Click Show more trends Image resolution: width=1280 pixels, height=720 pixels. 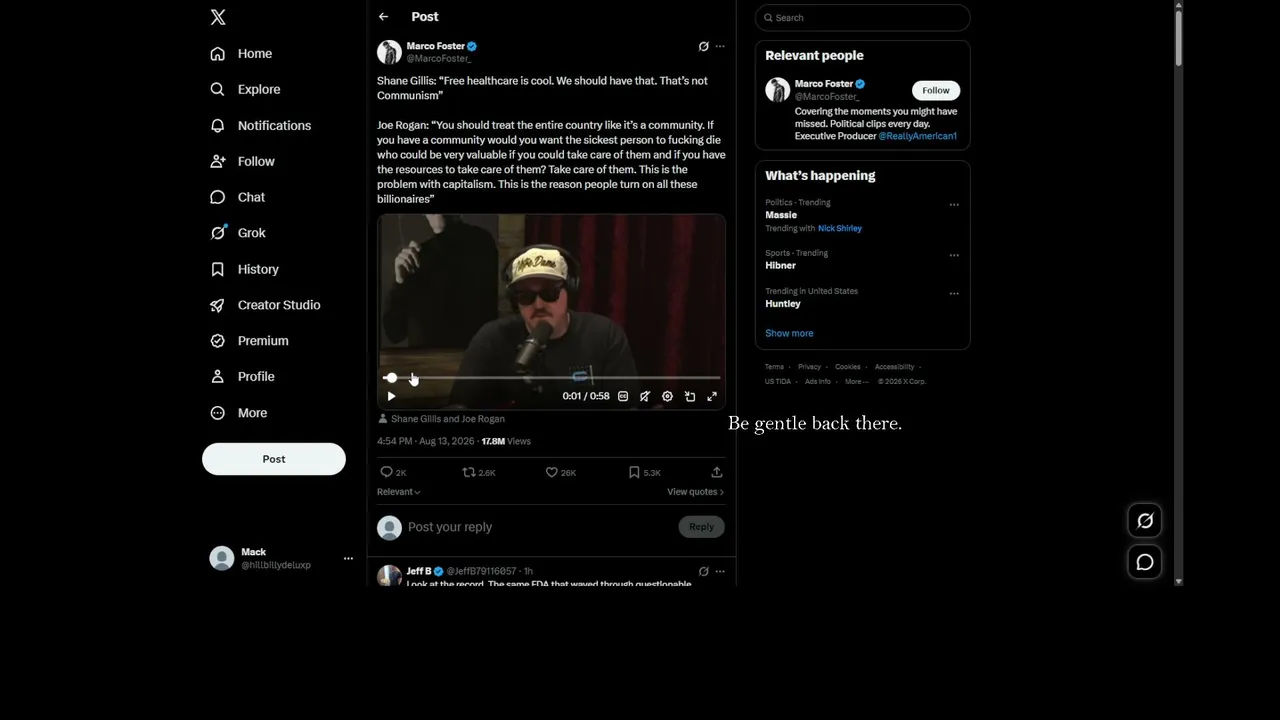tap(789, 334)
